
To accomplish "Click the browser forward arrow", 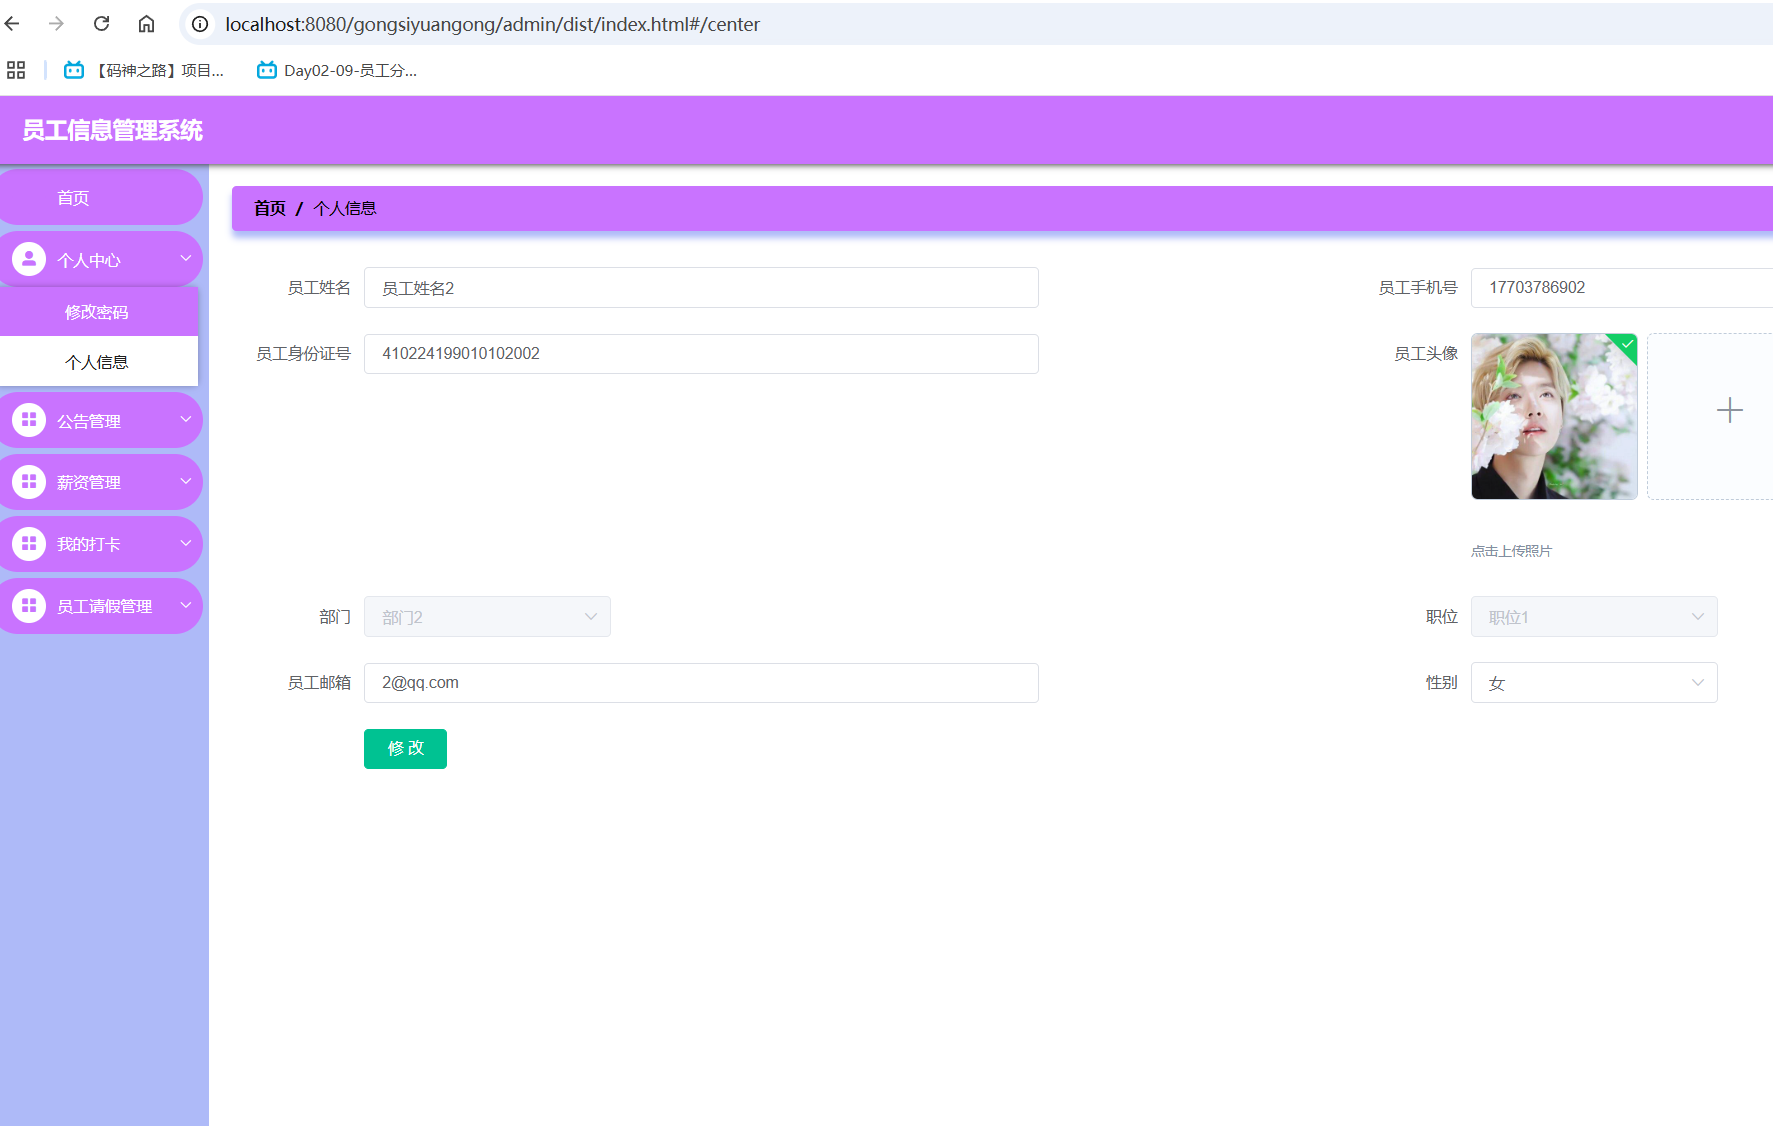I will pyautogui.click(x=57, y=24).
